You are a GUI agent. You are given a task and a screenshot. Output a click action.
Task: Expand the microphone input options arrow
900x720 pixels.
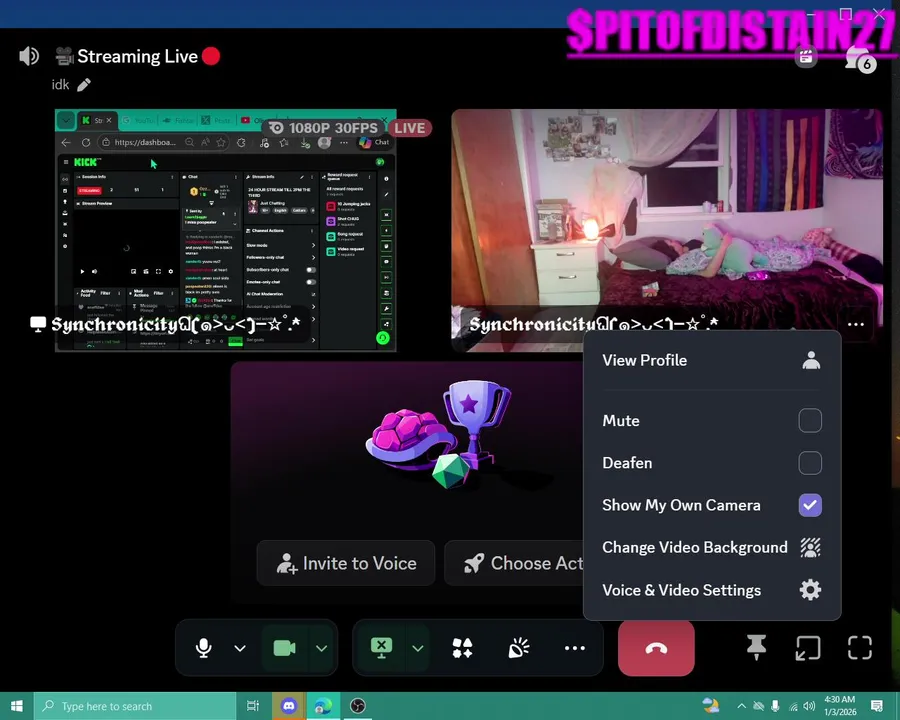click(240, 648)
